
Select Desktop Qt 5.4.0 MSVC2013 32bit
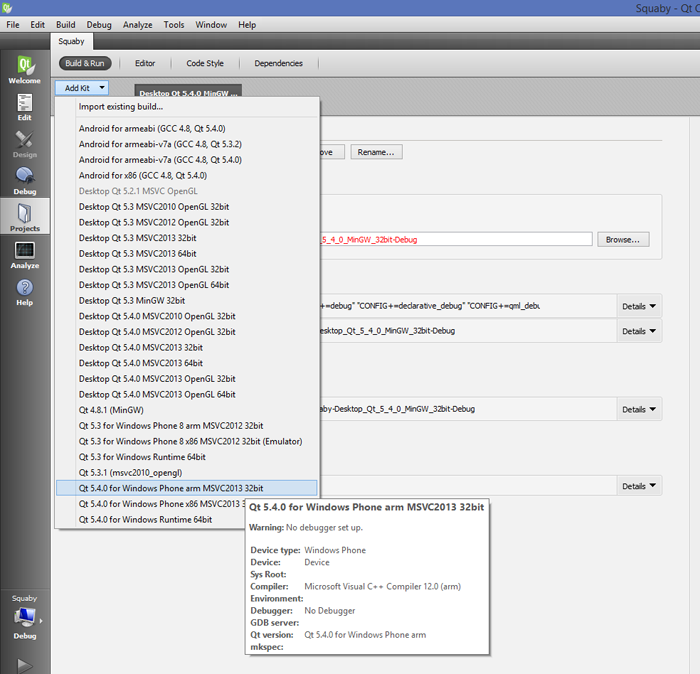(188, 347)
